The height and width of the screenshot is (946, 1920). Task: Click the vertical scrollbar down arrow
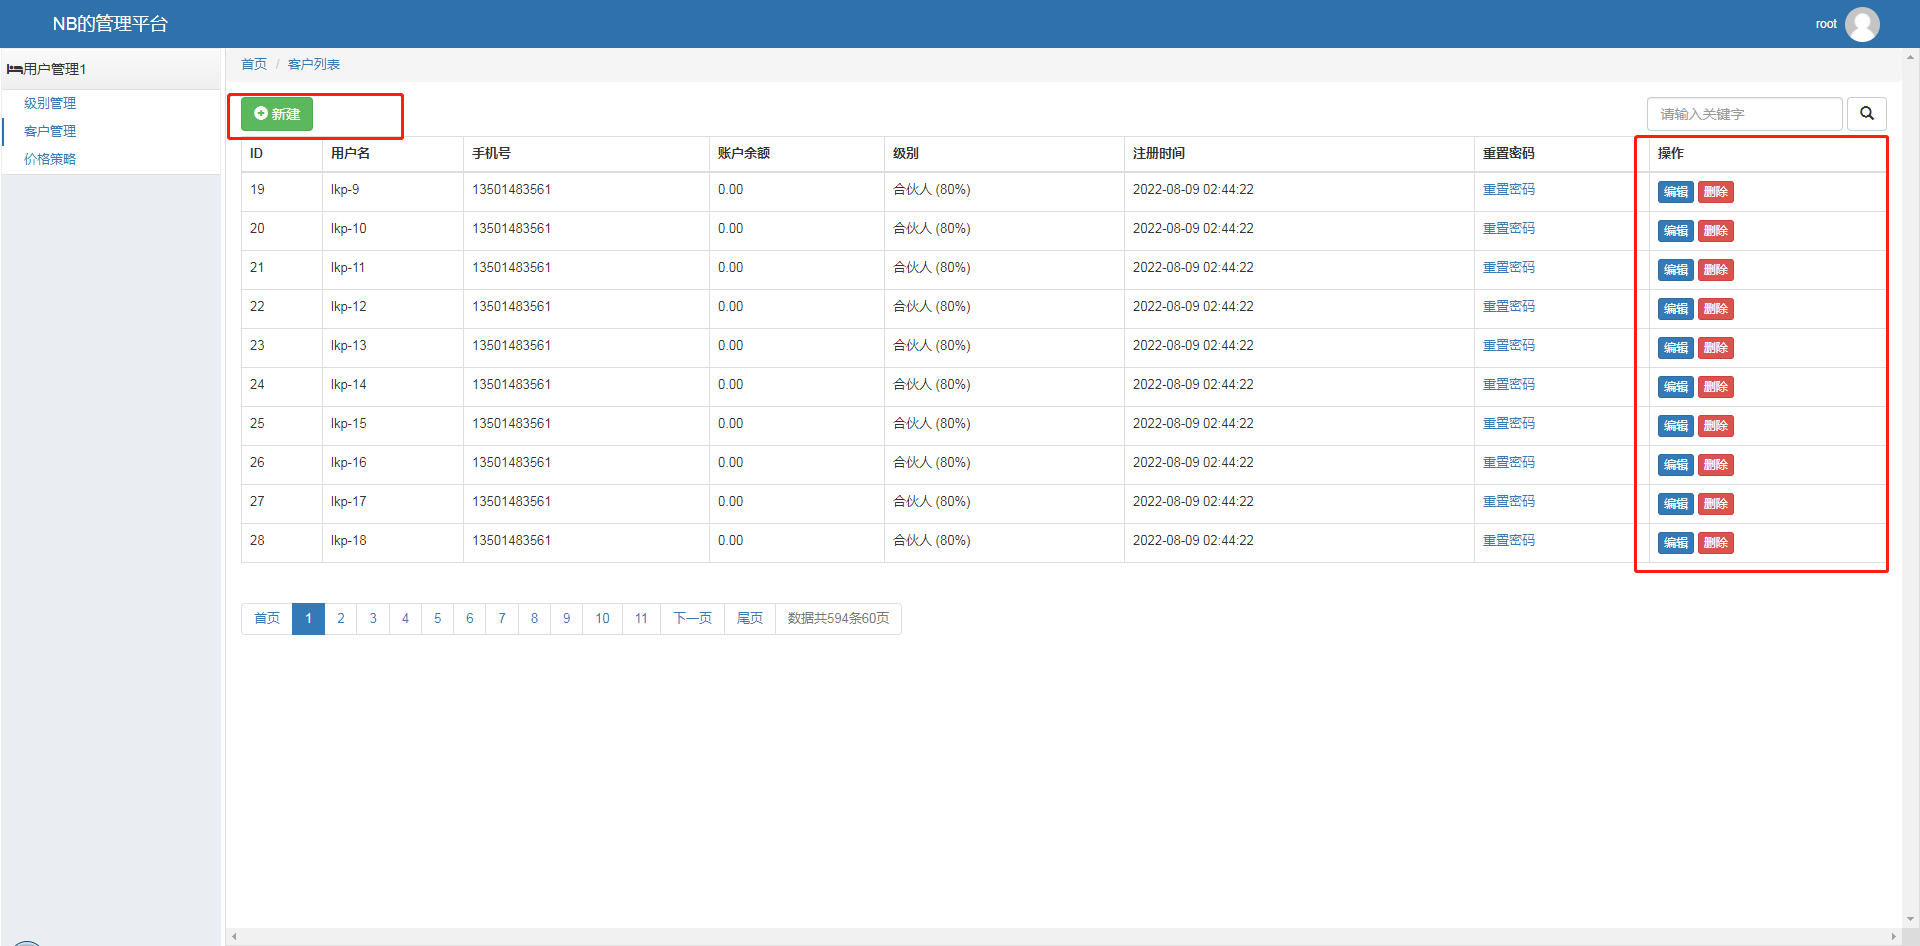click(x=1911, y=919)
